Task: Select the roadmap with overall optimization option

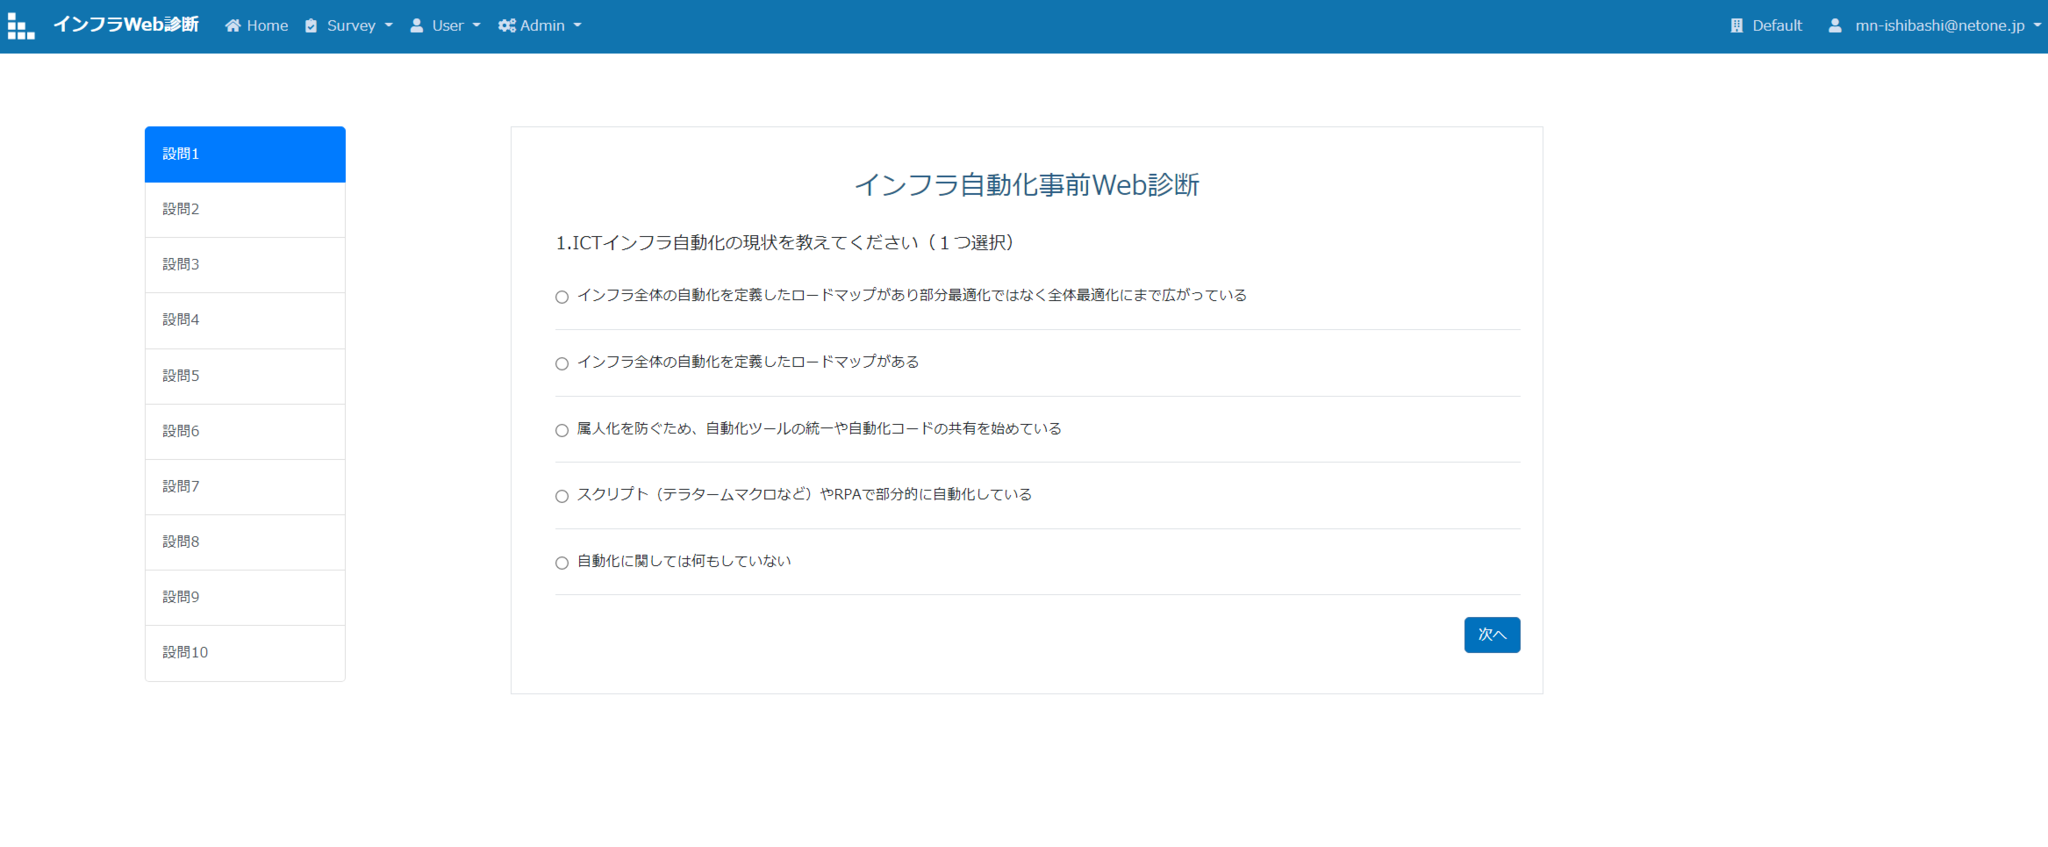Action: pyautogui.click(x=562, y=297)
